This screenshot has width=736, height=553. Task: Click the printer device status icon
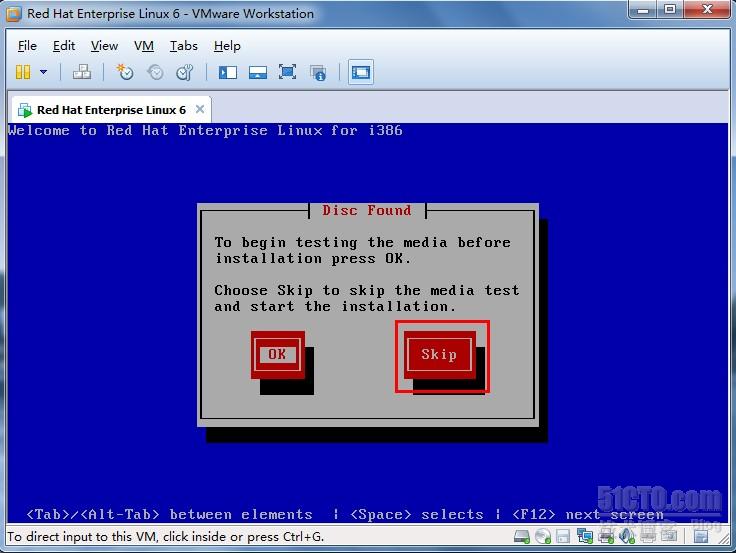pos(606,537)
